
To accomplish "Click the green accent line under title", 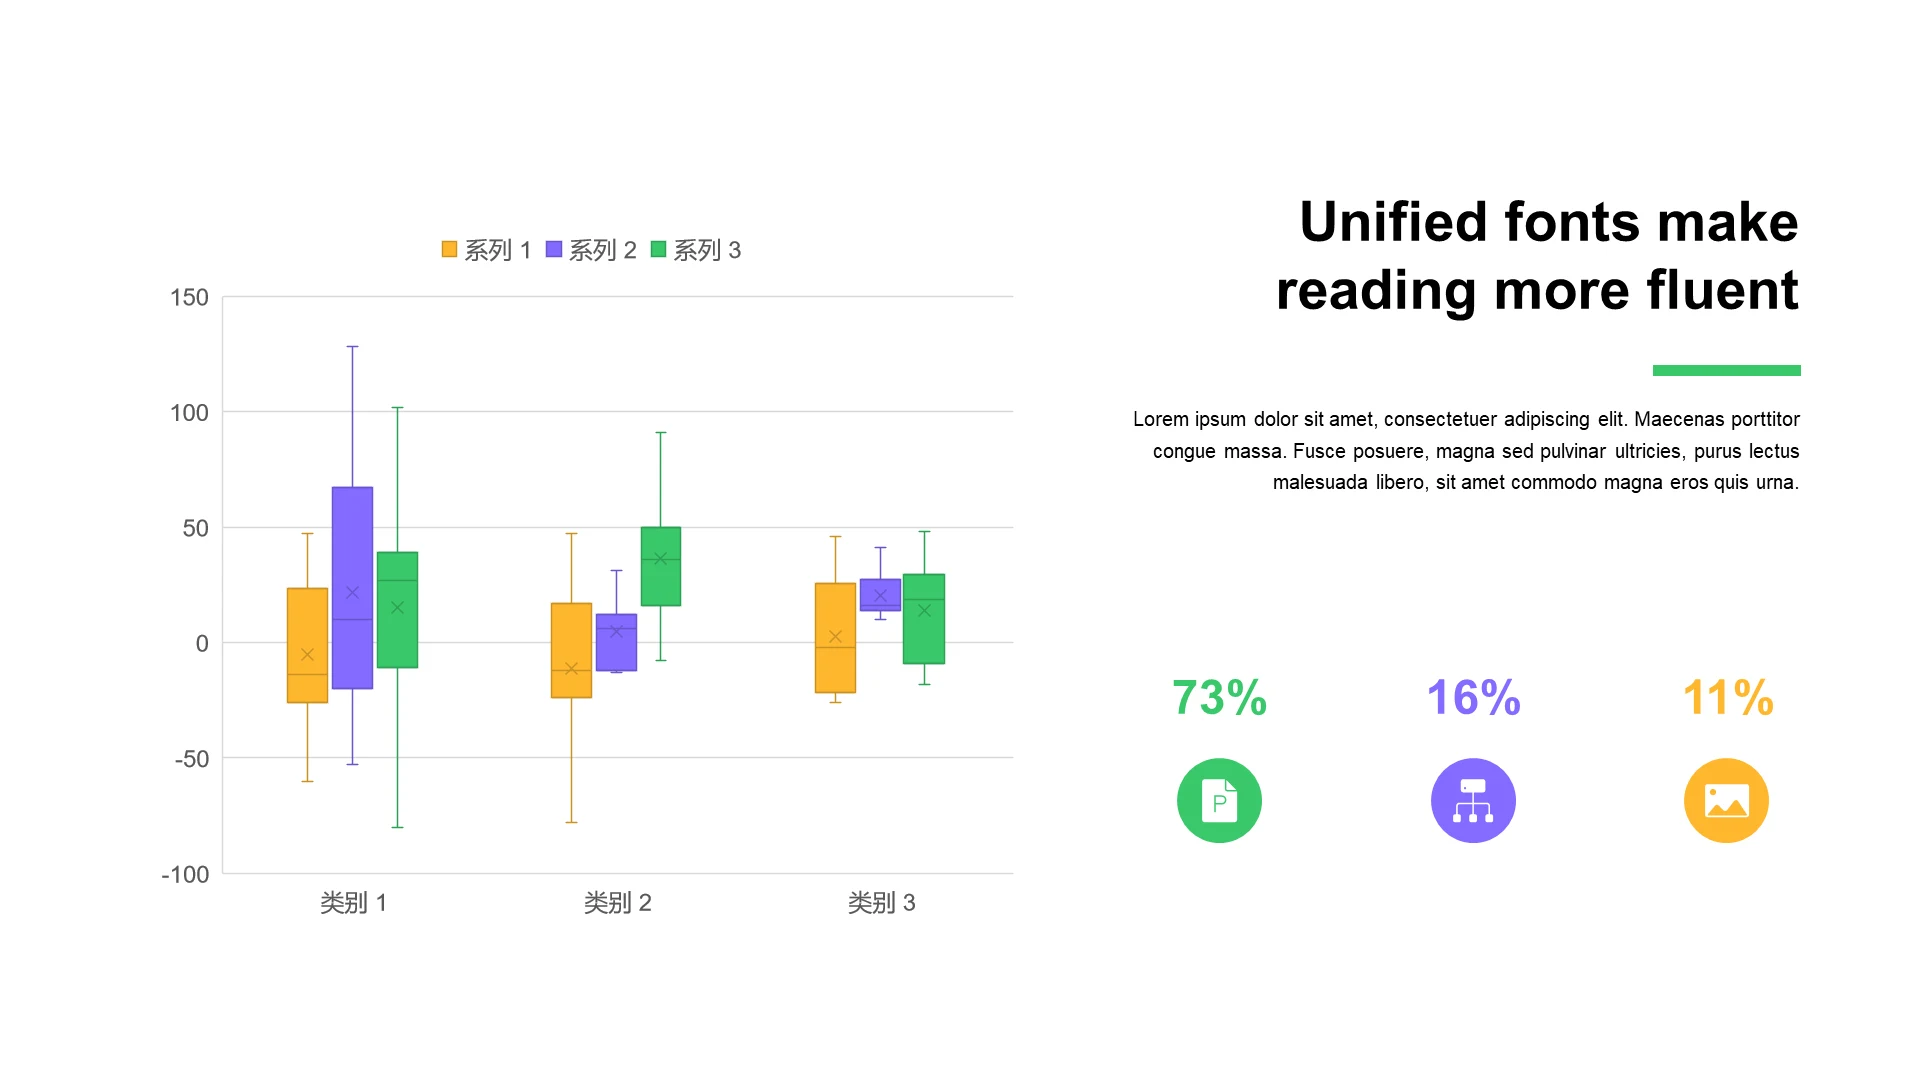I will [1726, 371].
